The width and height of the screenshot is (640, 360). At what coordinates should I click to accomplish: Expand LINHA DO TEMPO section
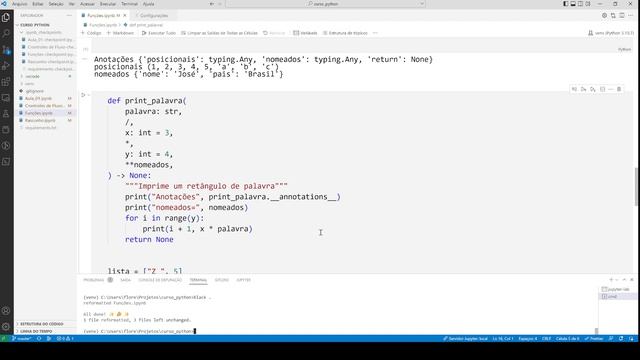[x=36, y=331]
